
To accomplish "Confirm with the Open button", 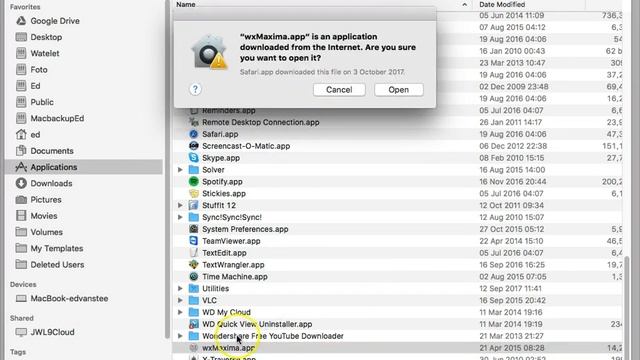I will click(x=399, y=90).
